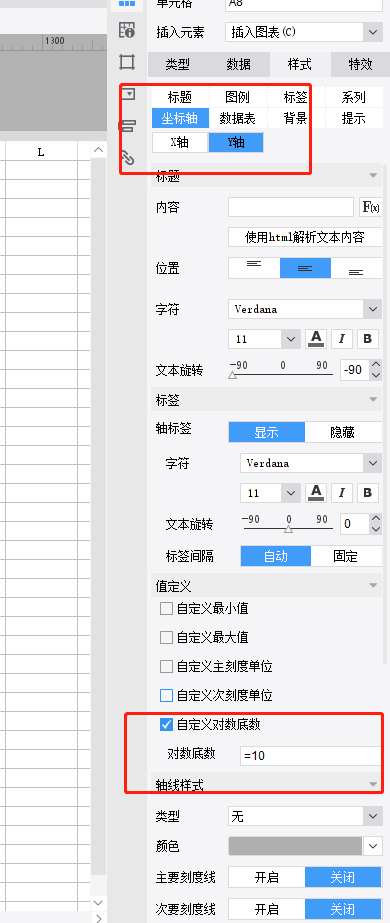Screen dimensions: 390x923
Task: Enable 自定义次刻度单位 checkbox
Action: 166,695
